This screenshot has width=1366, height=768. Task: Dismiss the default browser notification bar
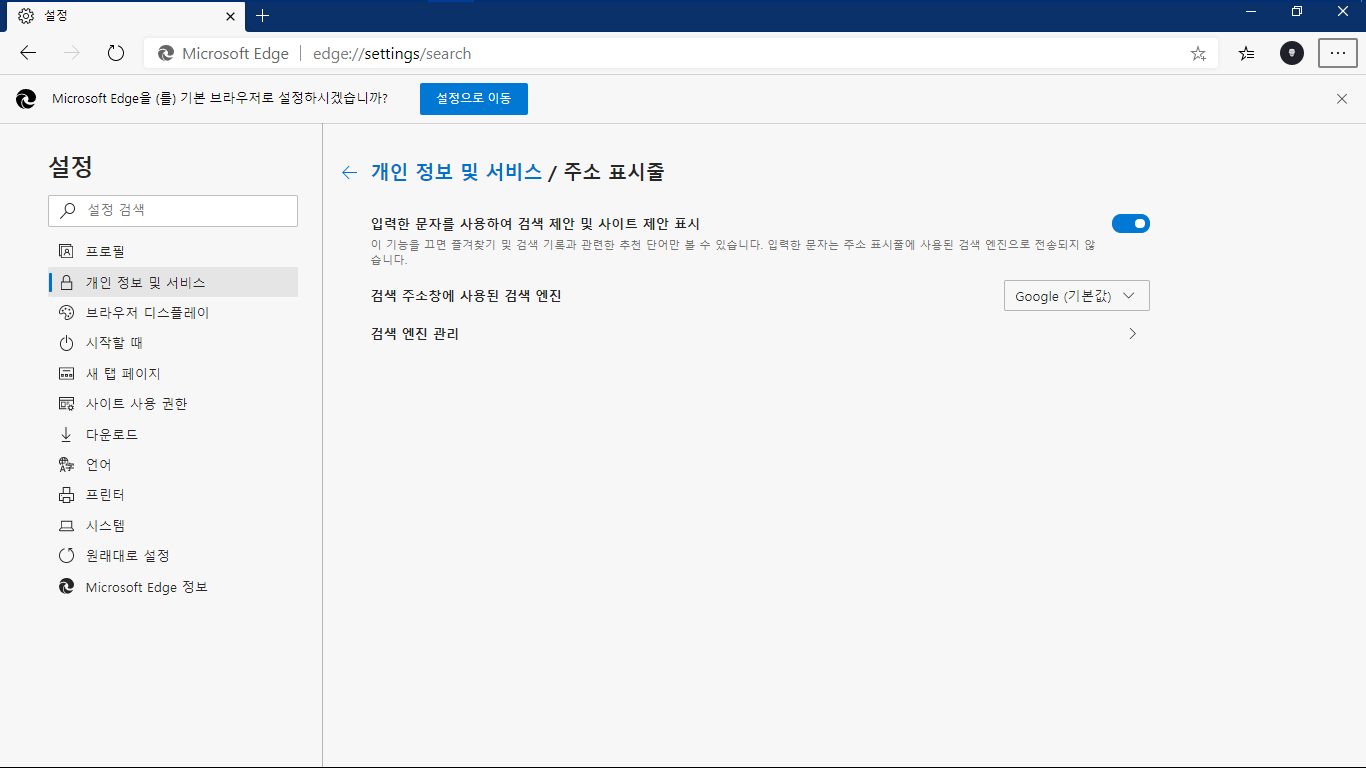(1342, 98)
